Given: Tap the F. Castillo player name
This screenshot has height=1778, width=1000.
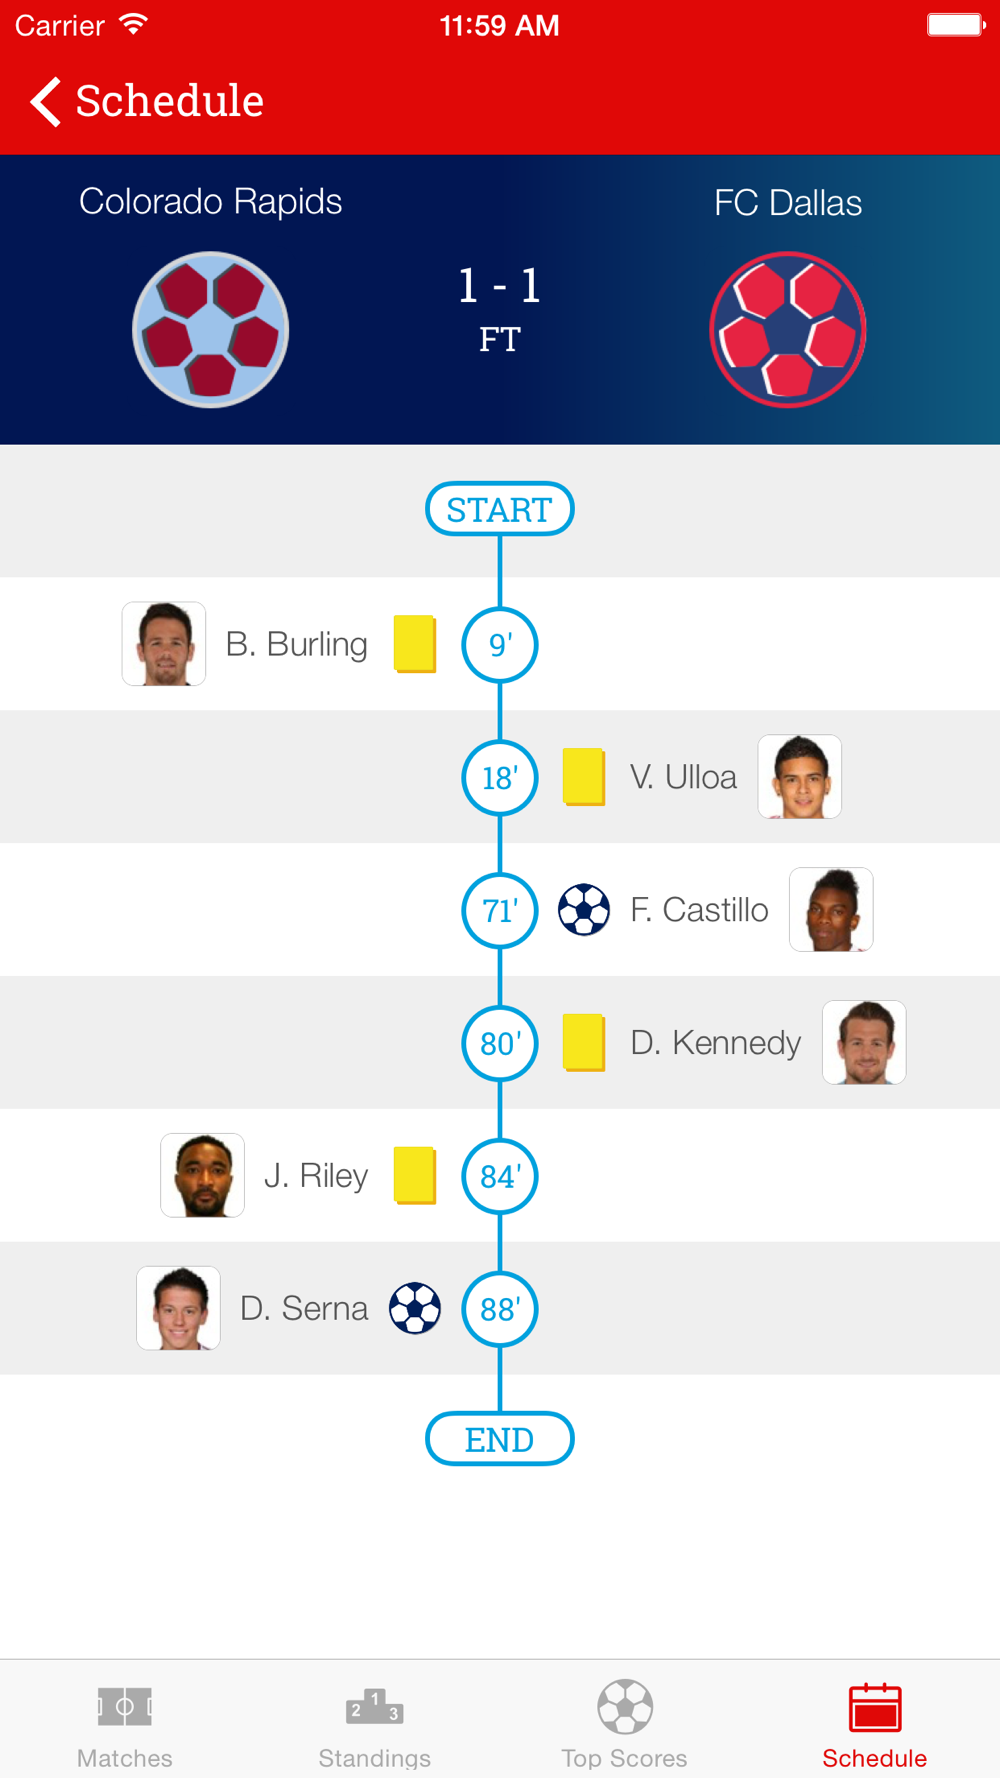Looking at the screenshot, I should [x=699, y=910].
